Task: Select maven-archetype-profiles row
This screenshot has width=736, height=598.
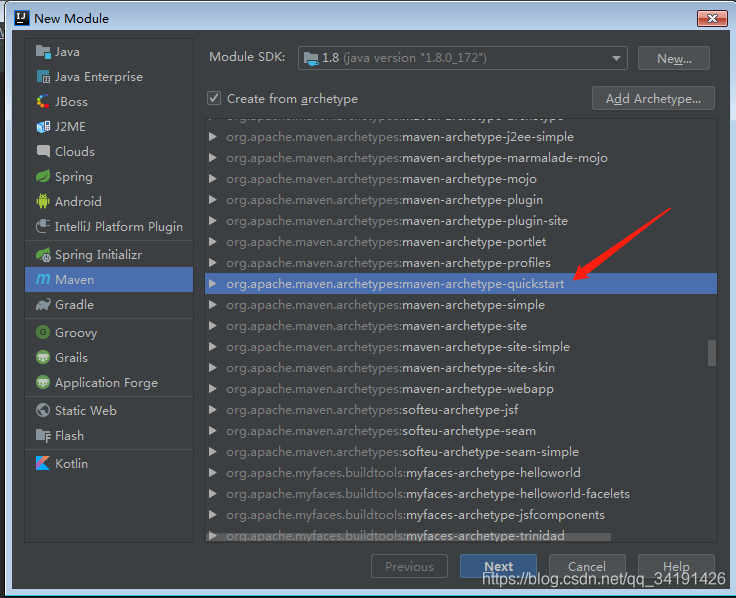Action: [x=461, y=263]
